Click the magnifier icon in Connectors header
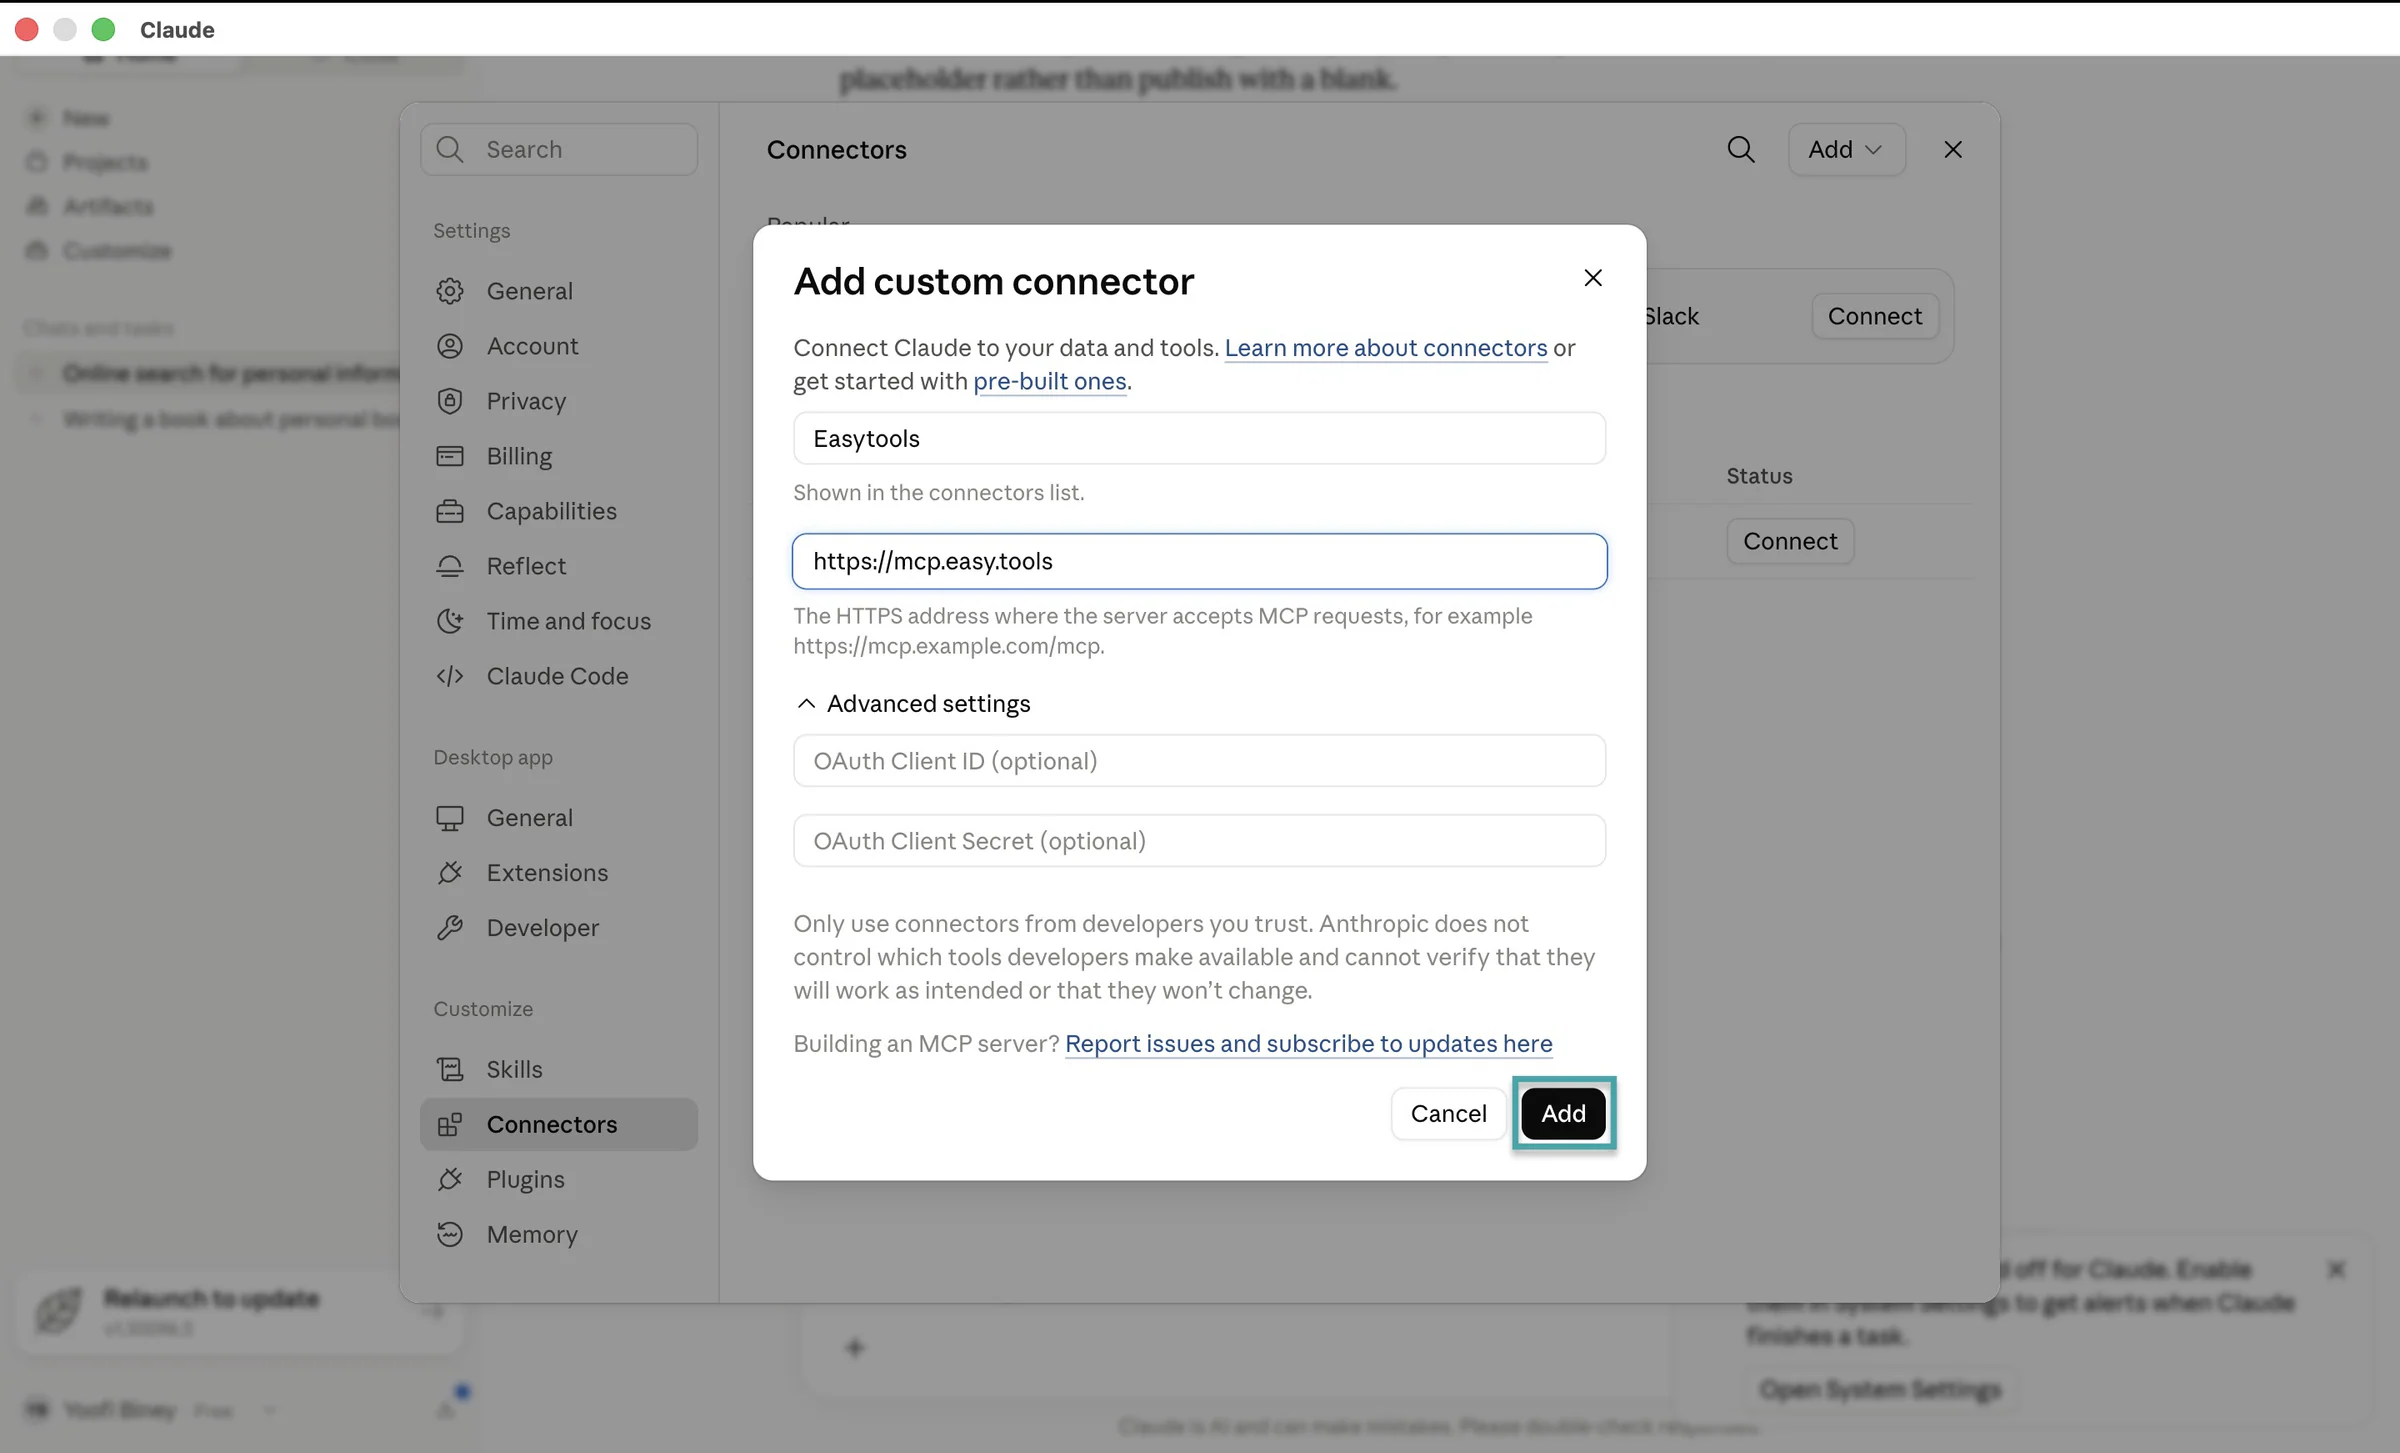This screenshot has height=1453, width=2400. [1741, 149]
